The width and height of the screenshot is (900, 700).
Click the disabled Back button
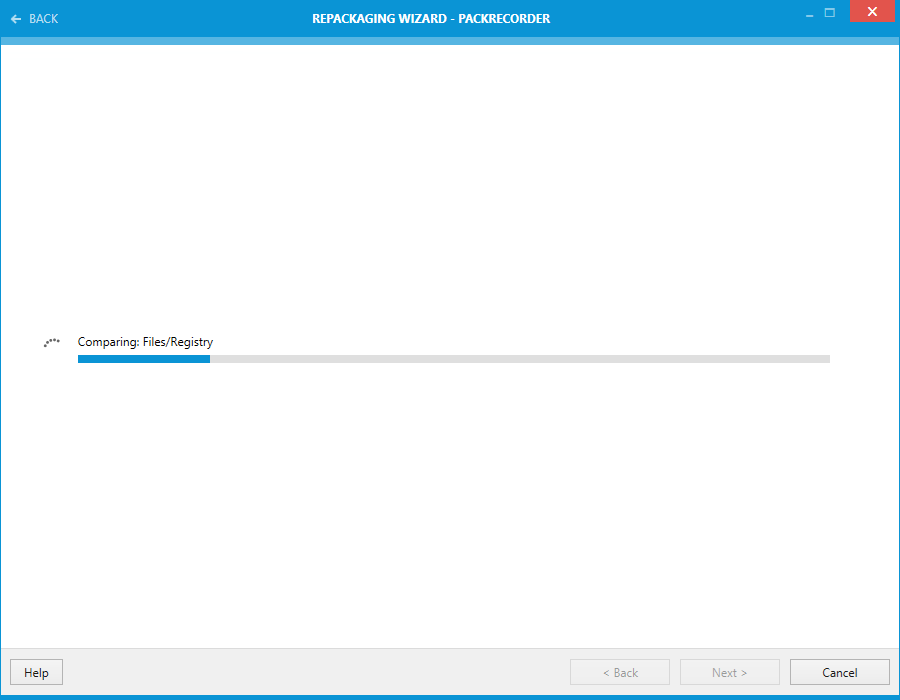pos(619,671)
